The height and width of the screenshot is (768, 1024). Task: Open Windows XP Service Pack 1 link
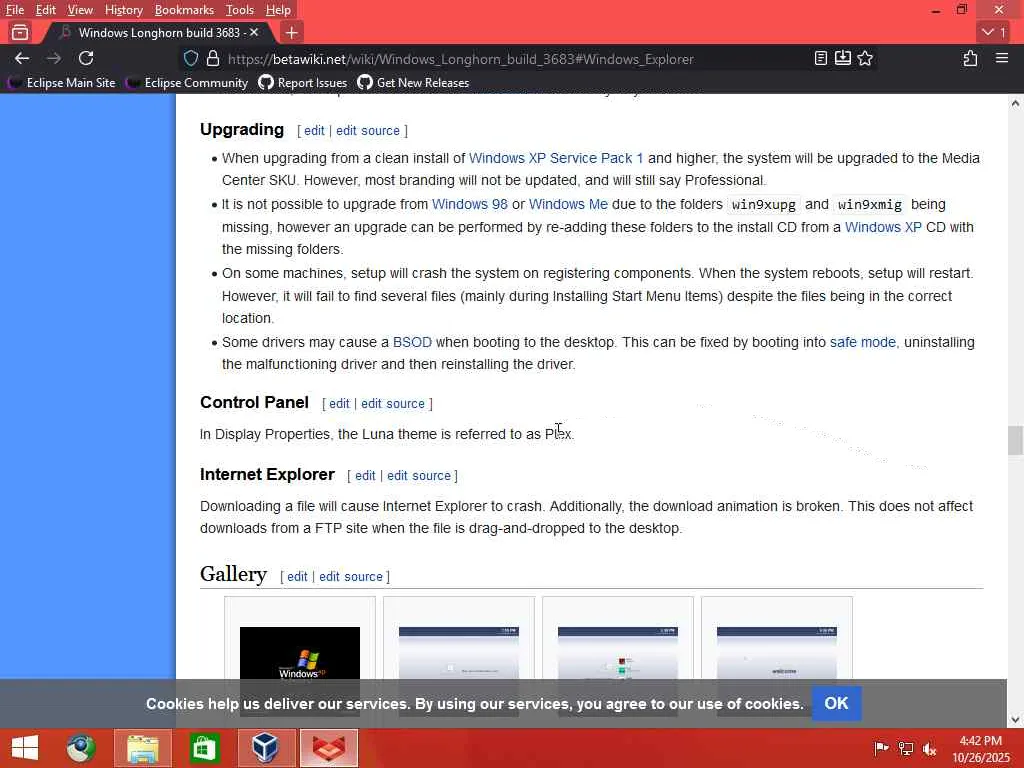coord(556,158)
